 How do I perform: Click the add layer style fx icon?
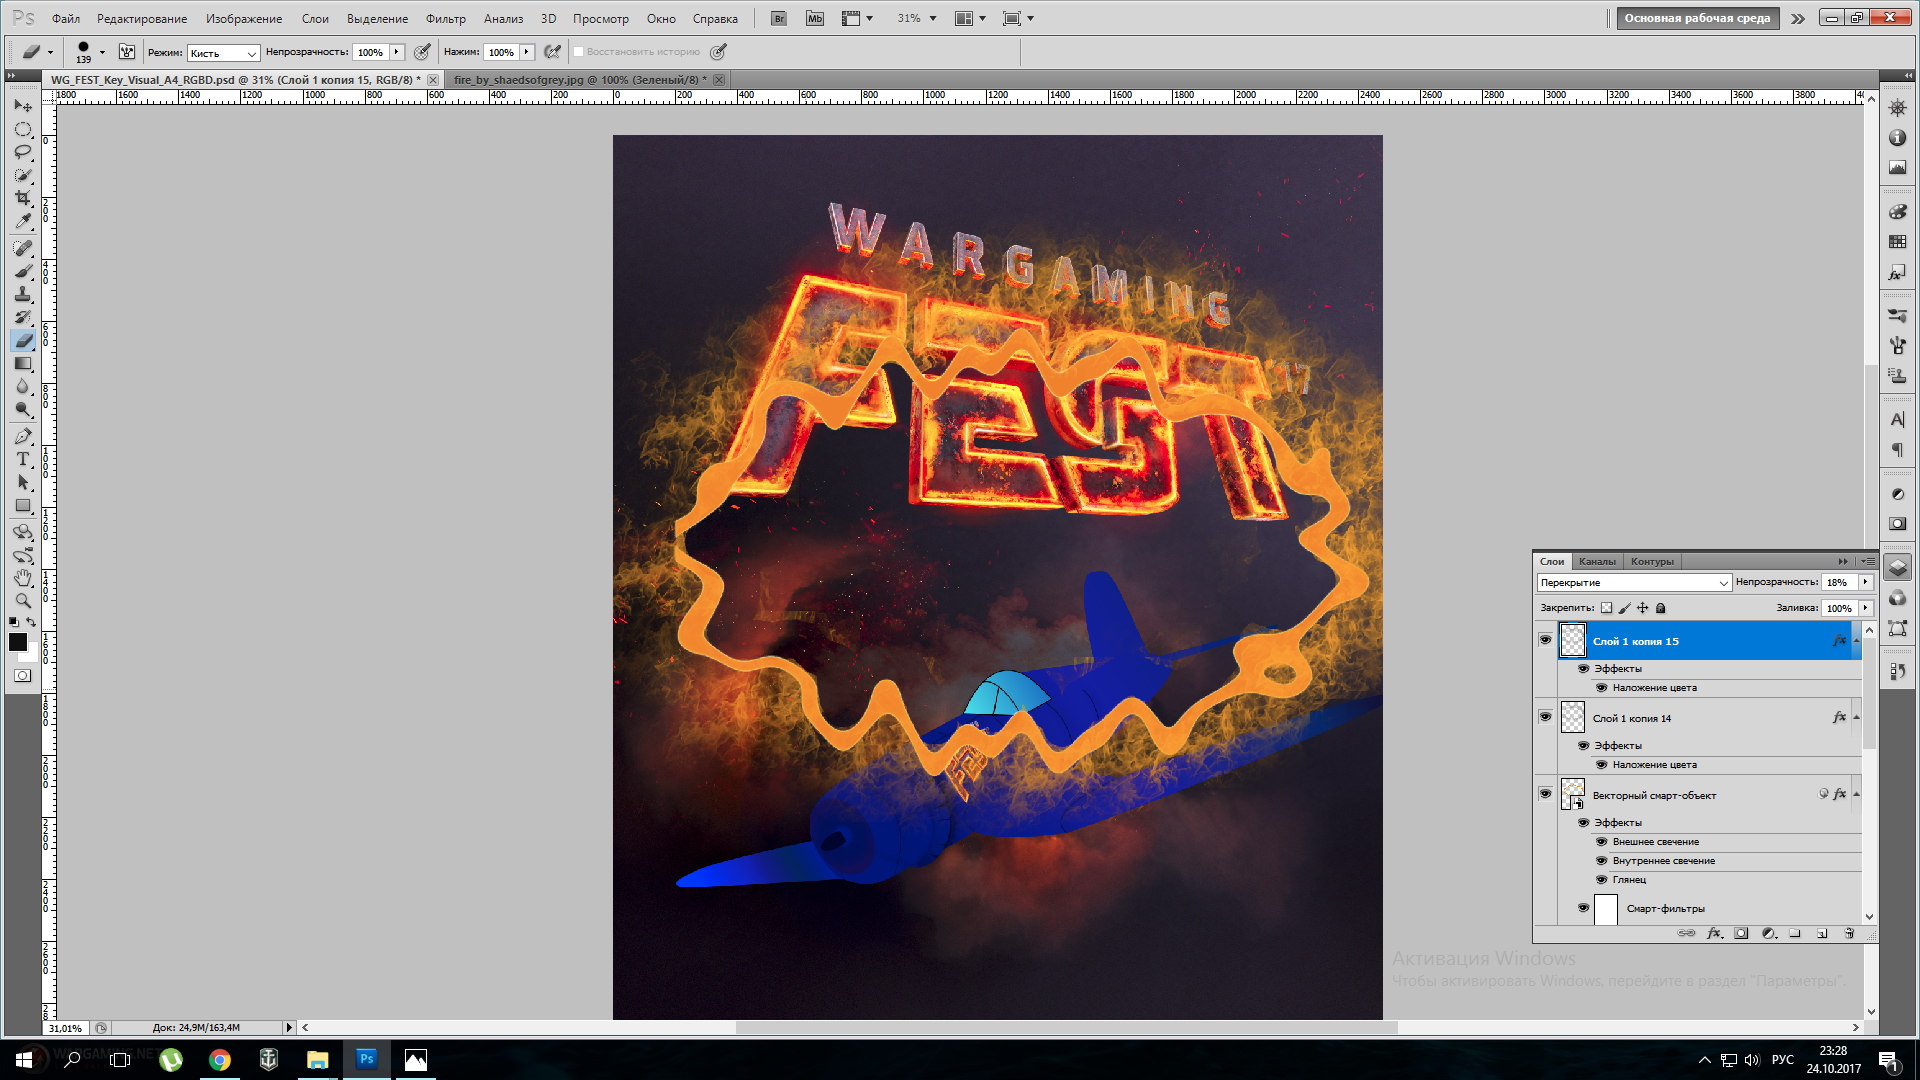[x=1714, y=933]
